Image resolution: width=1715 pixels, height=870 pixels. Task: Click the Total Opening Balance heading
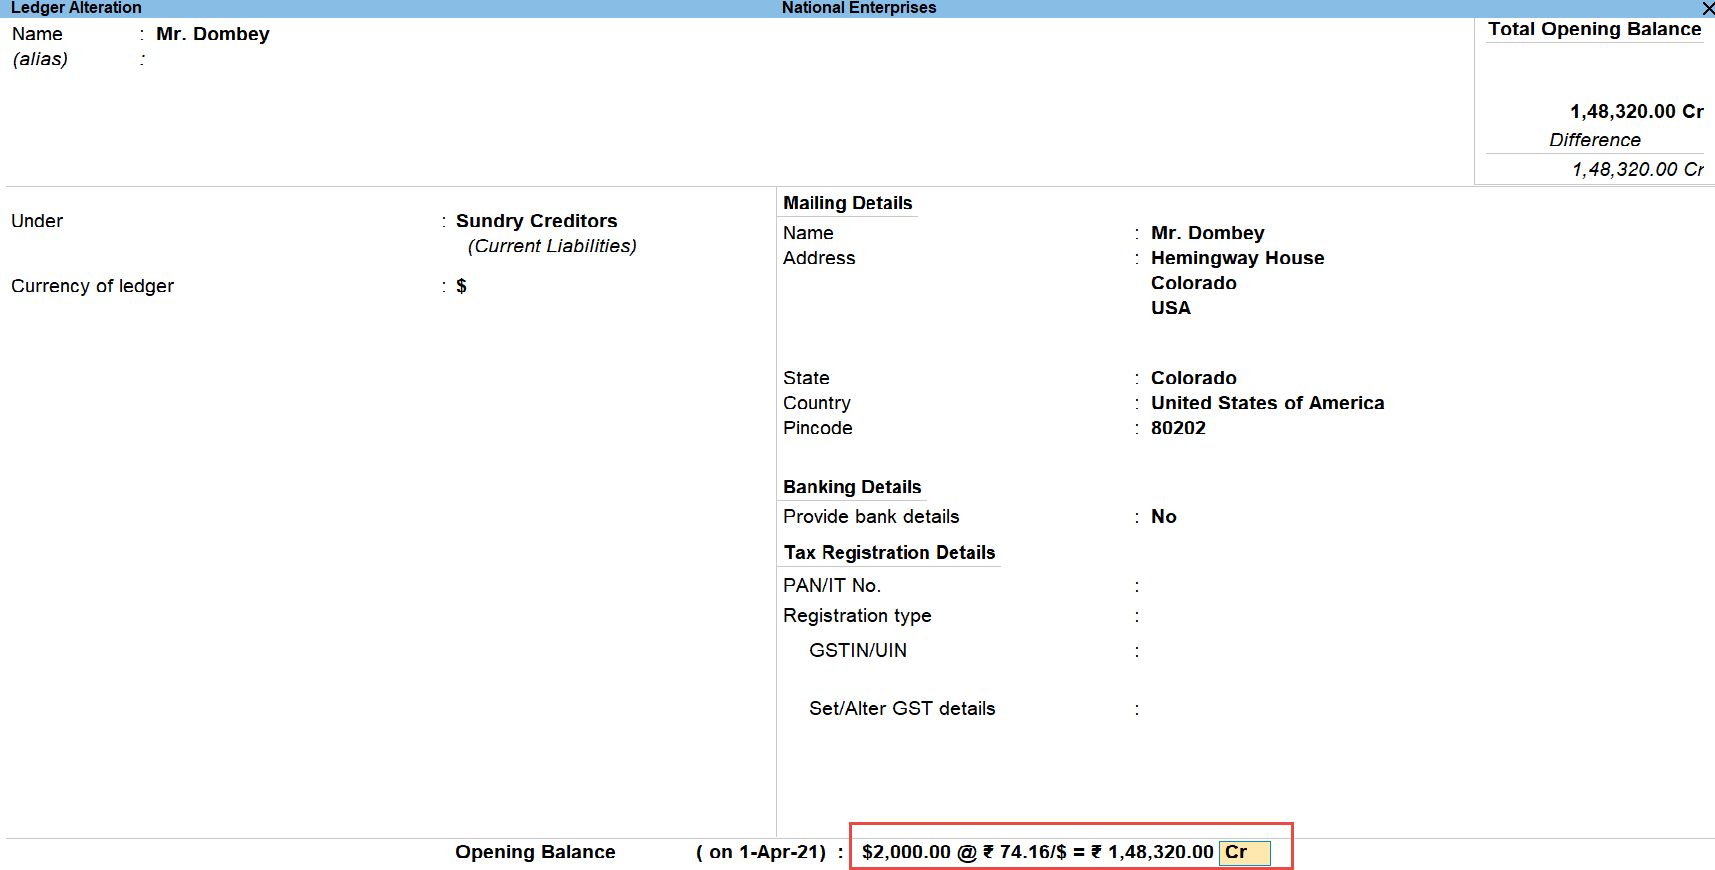(1594, 29)
